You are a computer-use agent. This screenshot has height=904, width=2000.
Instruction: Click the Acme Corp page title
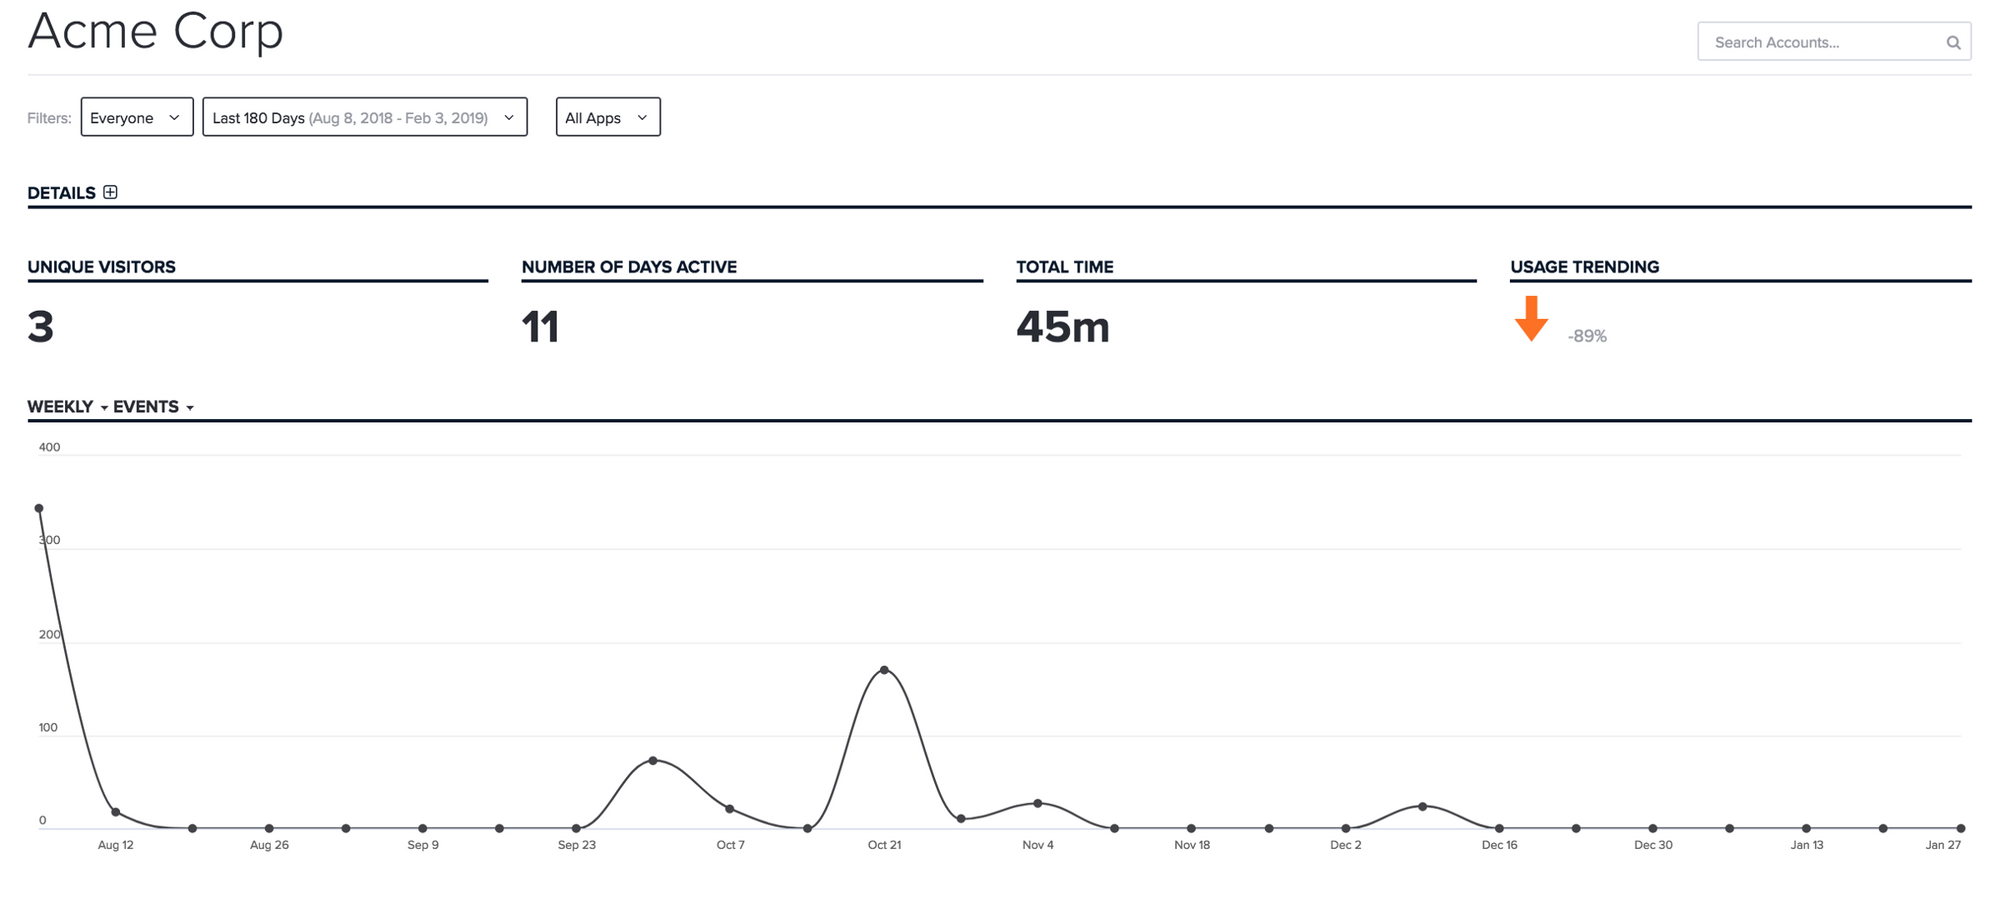pos(155,30)
